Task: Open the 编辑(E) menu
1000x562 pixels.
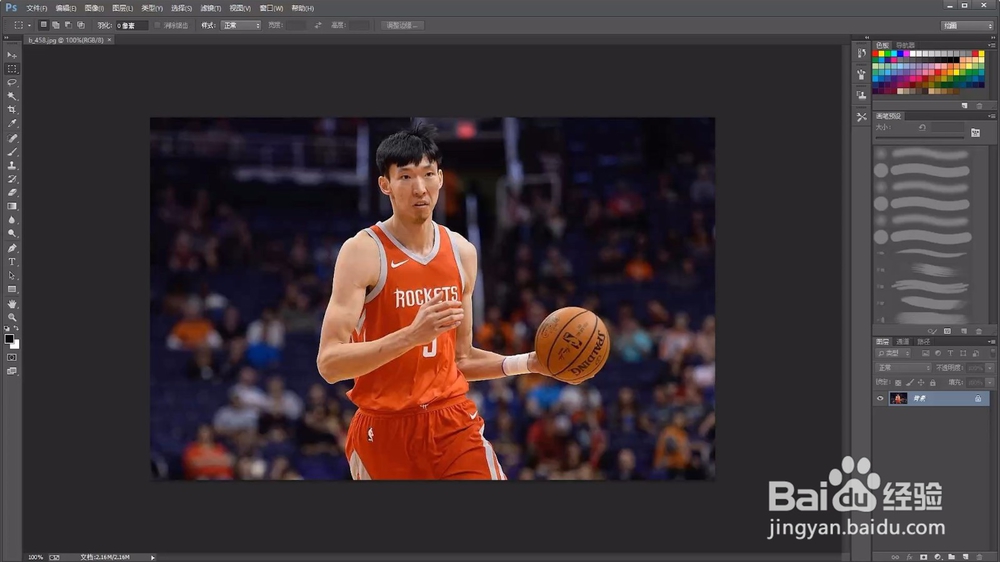Action: coord(66,8)
